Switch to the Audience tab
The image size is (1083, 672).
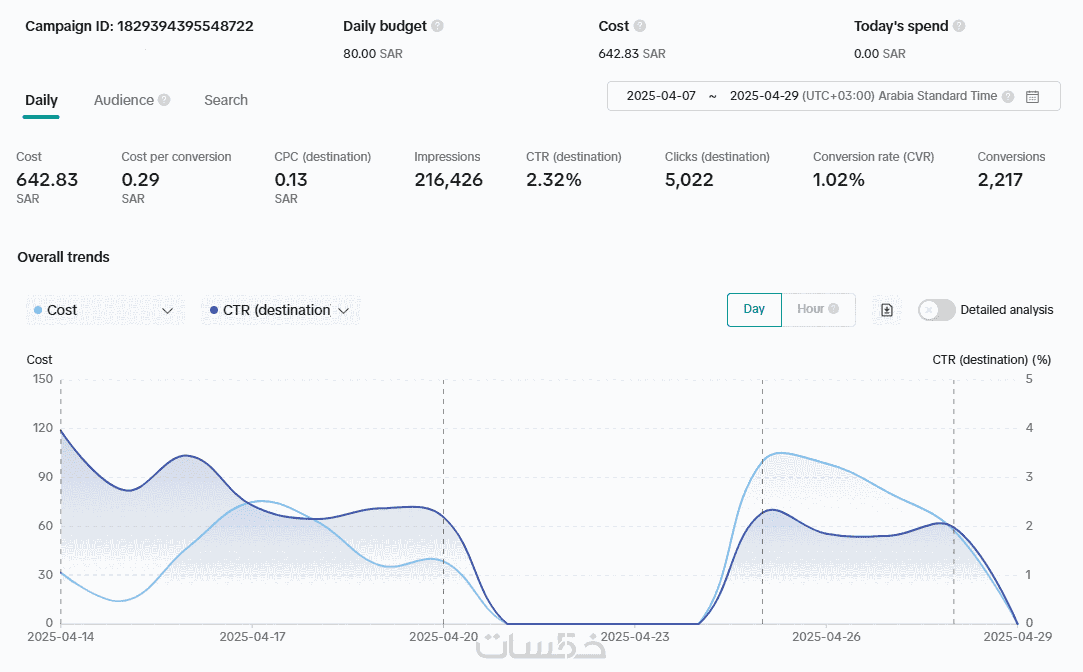(x=124, y=100)
